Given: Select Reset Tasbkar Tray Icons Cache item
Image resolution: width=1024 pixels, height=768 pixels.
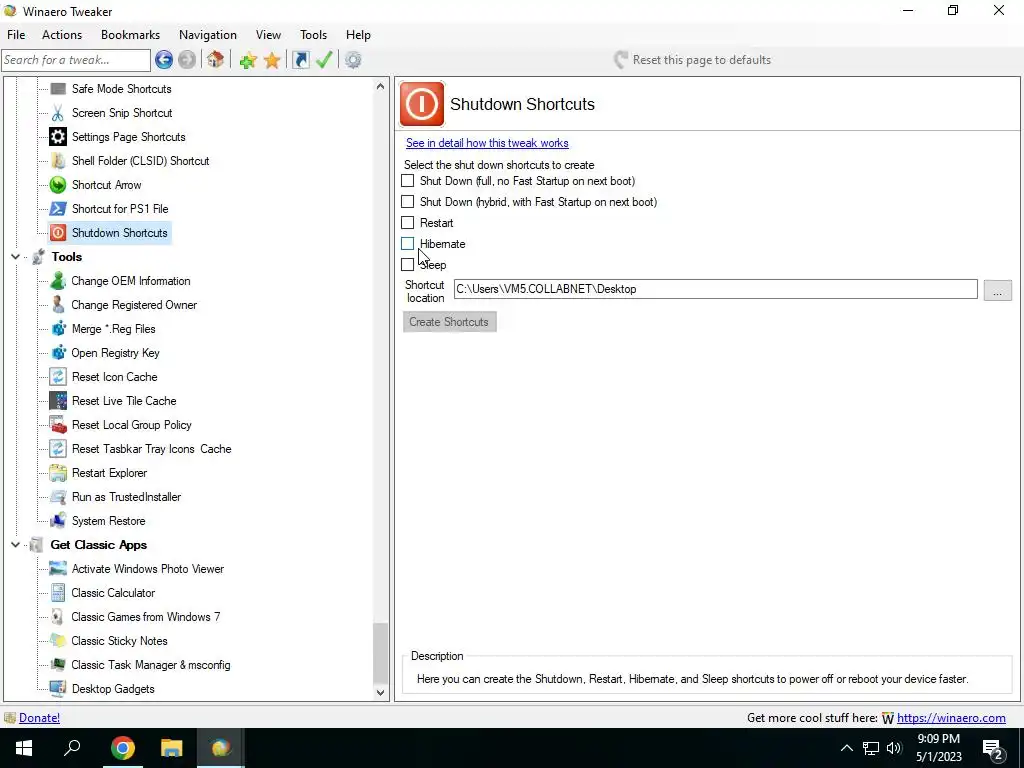Looking at the screenshot, I should coord(152,449).
